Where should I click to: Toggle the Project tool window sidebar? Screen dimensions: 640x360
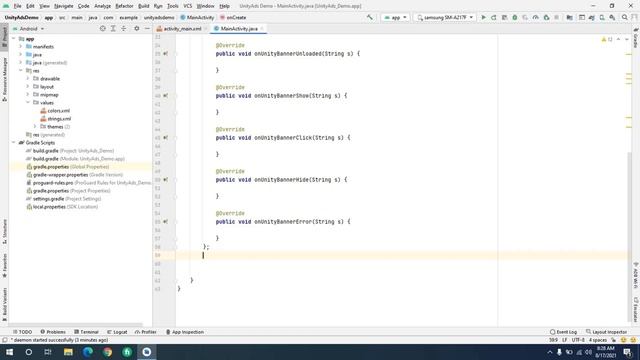pos(4,36)
